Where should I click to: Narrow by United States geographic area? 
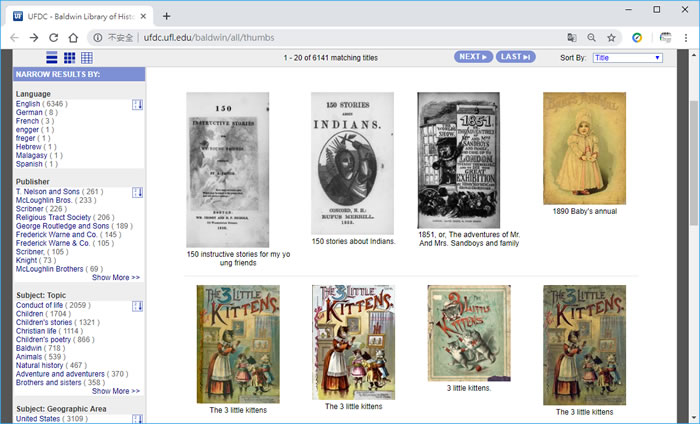click(38, 418)
